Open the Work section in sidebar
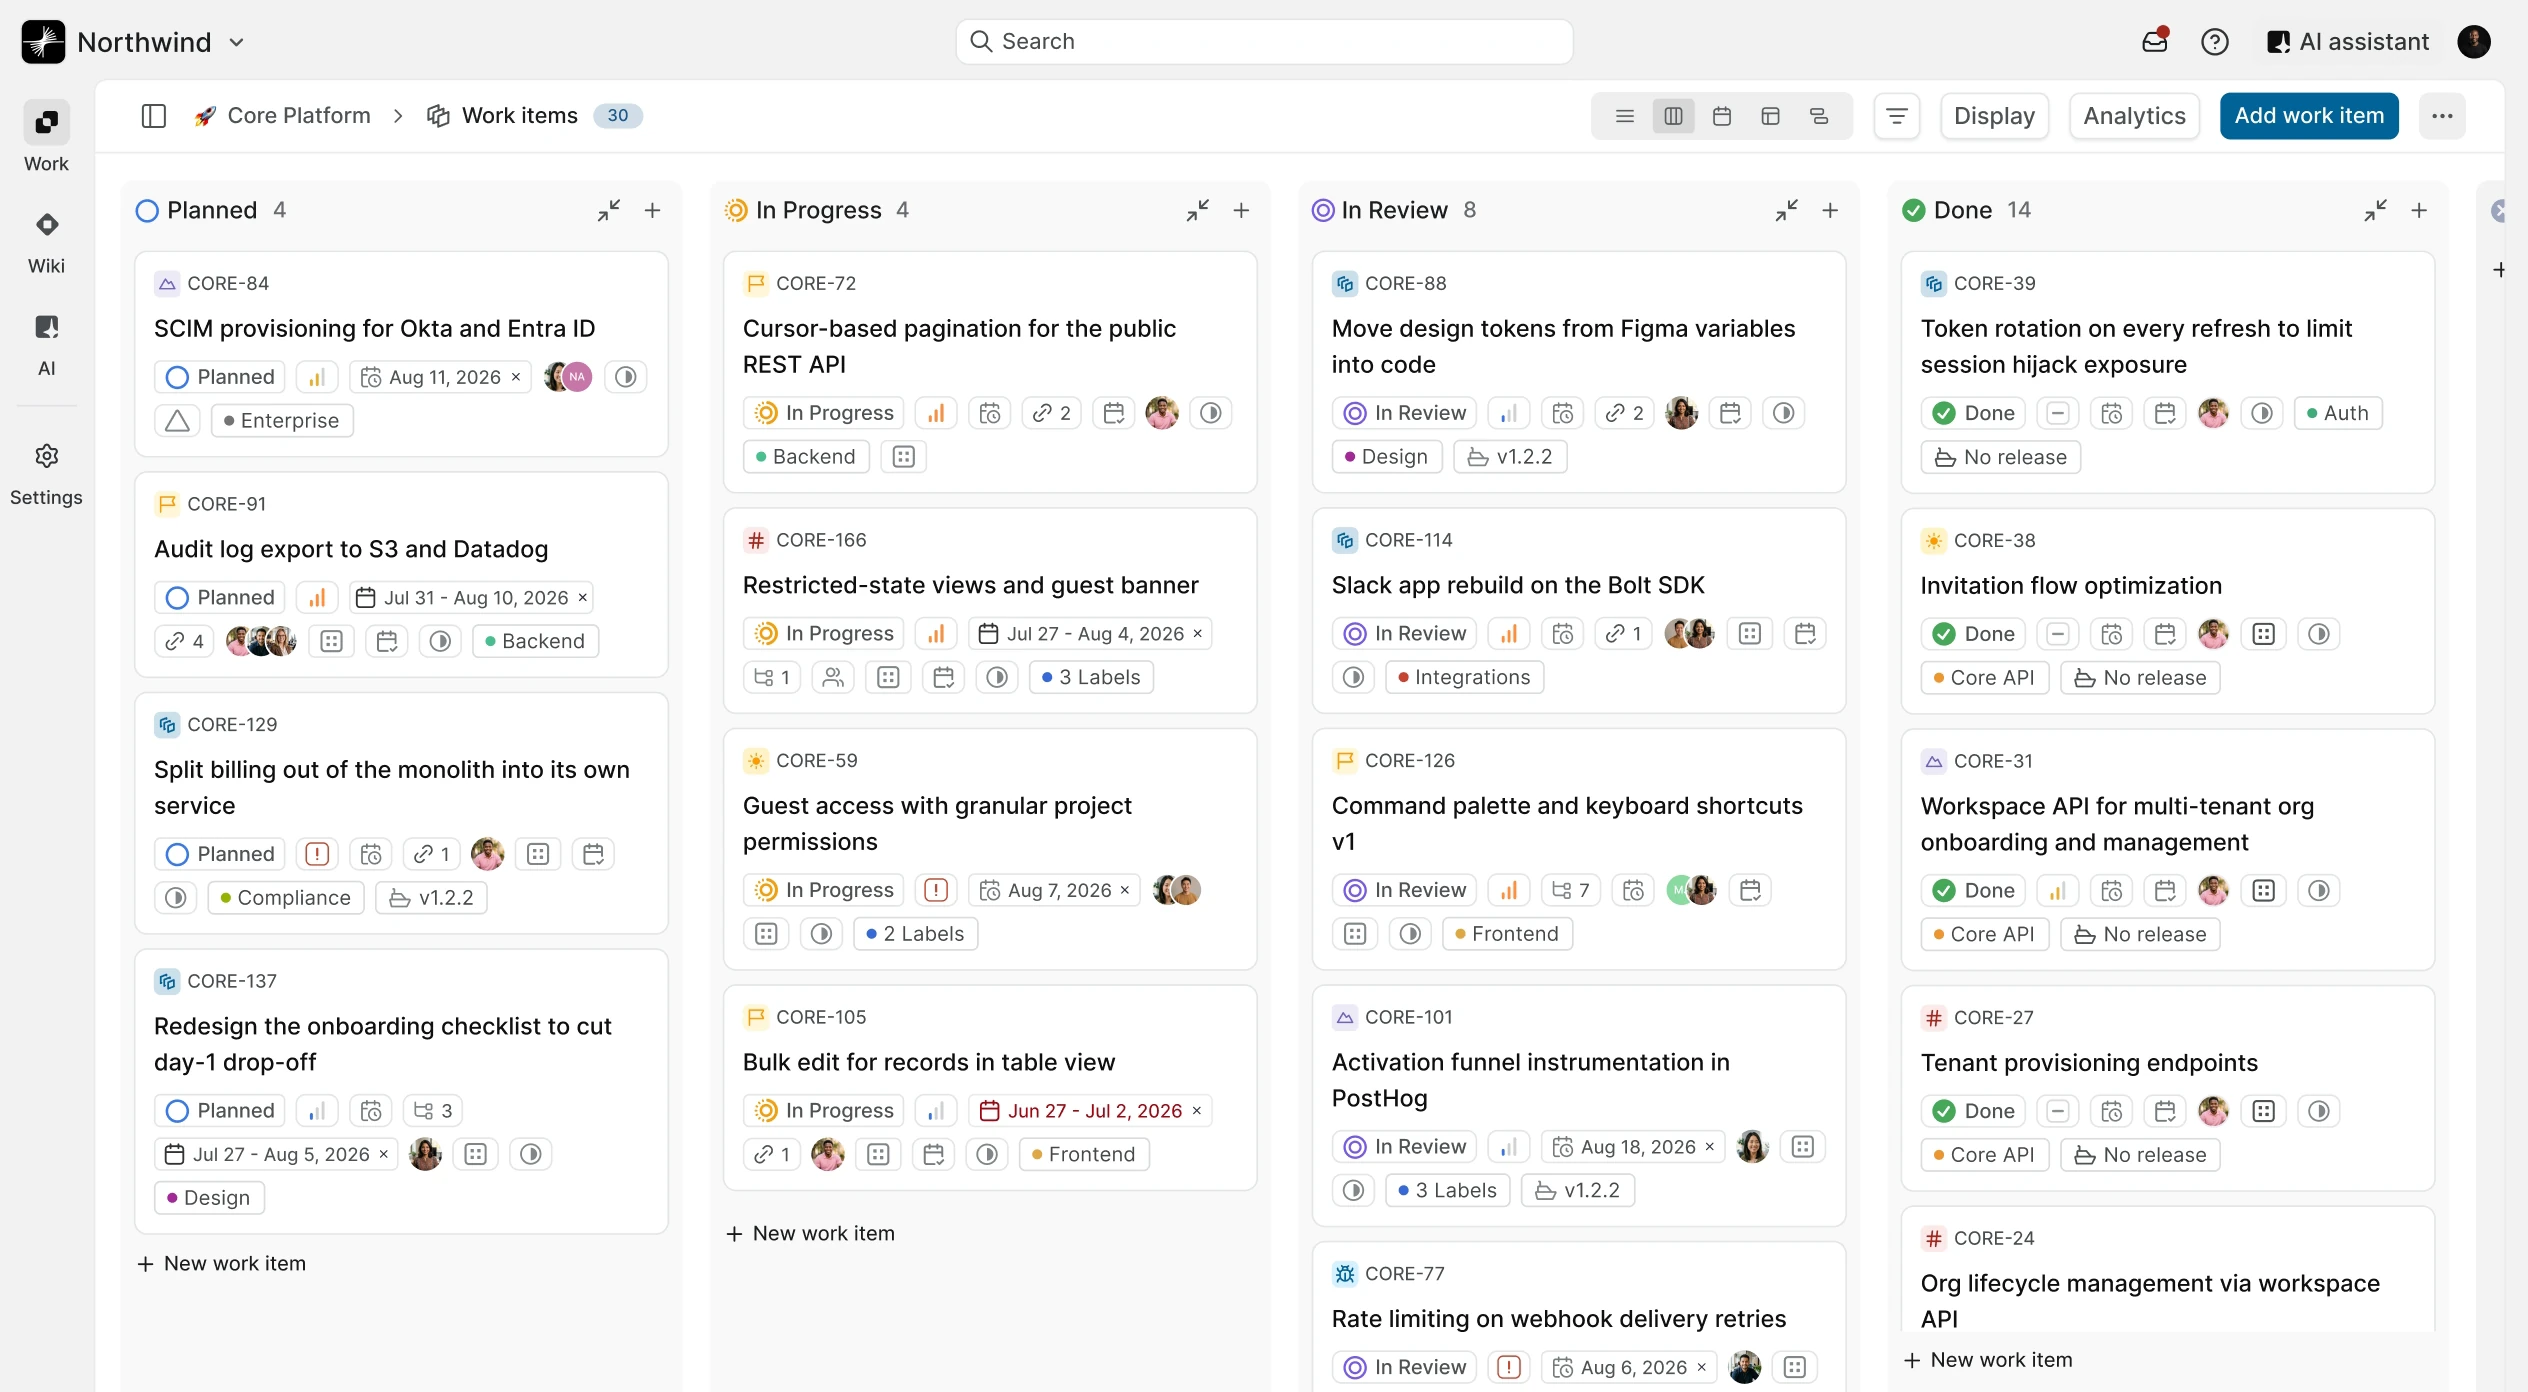 click(46, 138)
